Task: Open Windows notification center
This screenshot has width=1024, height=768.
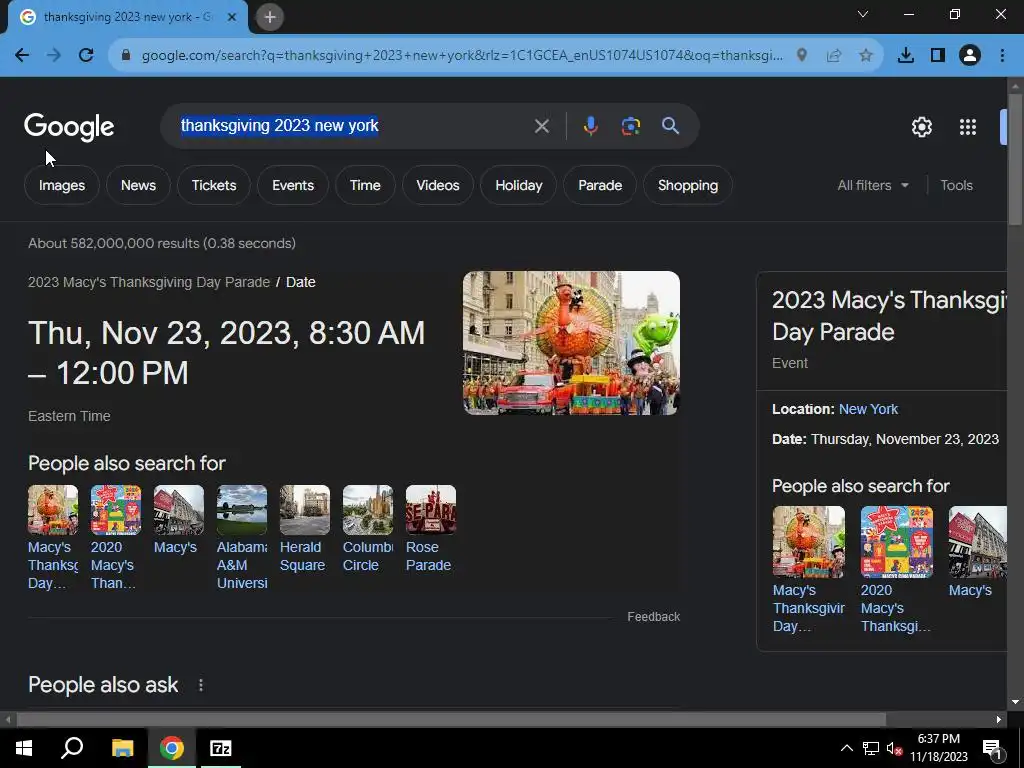Action: (992, 749)
